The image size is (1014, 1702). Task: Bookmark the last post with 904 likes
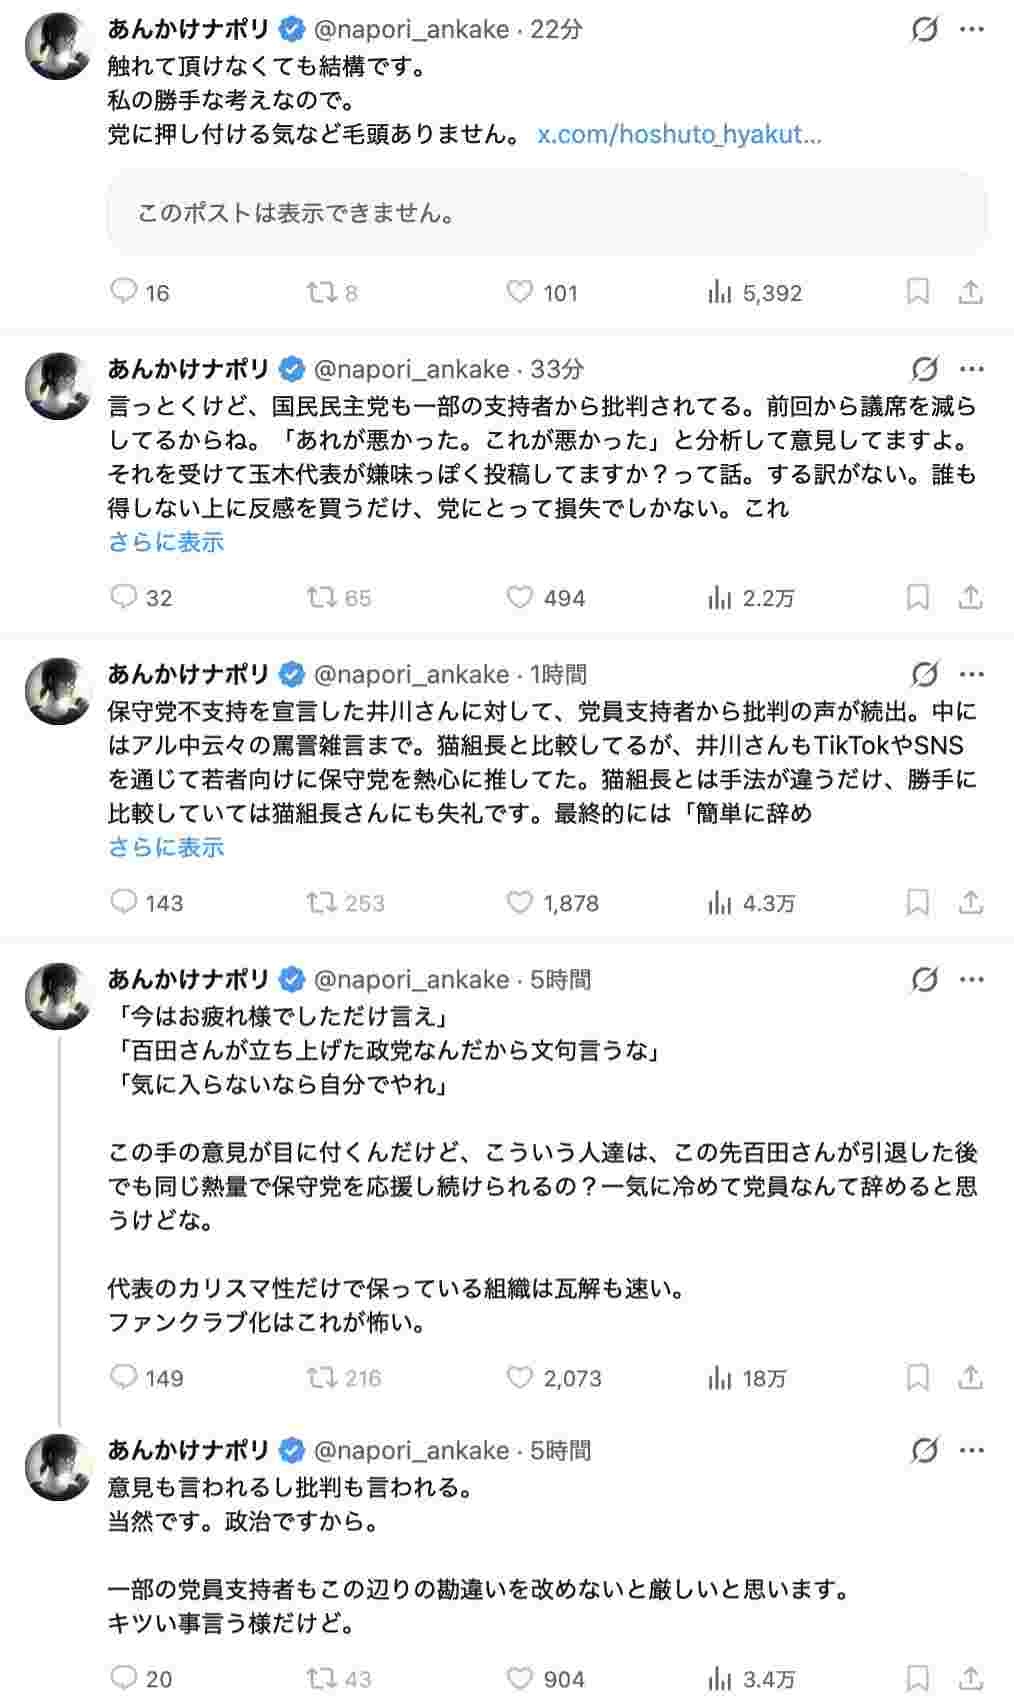pyautogui.click(x=917, y=1679)
